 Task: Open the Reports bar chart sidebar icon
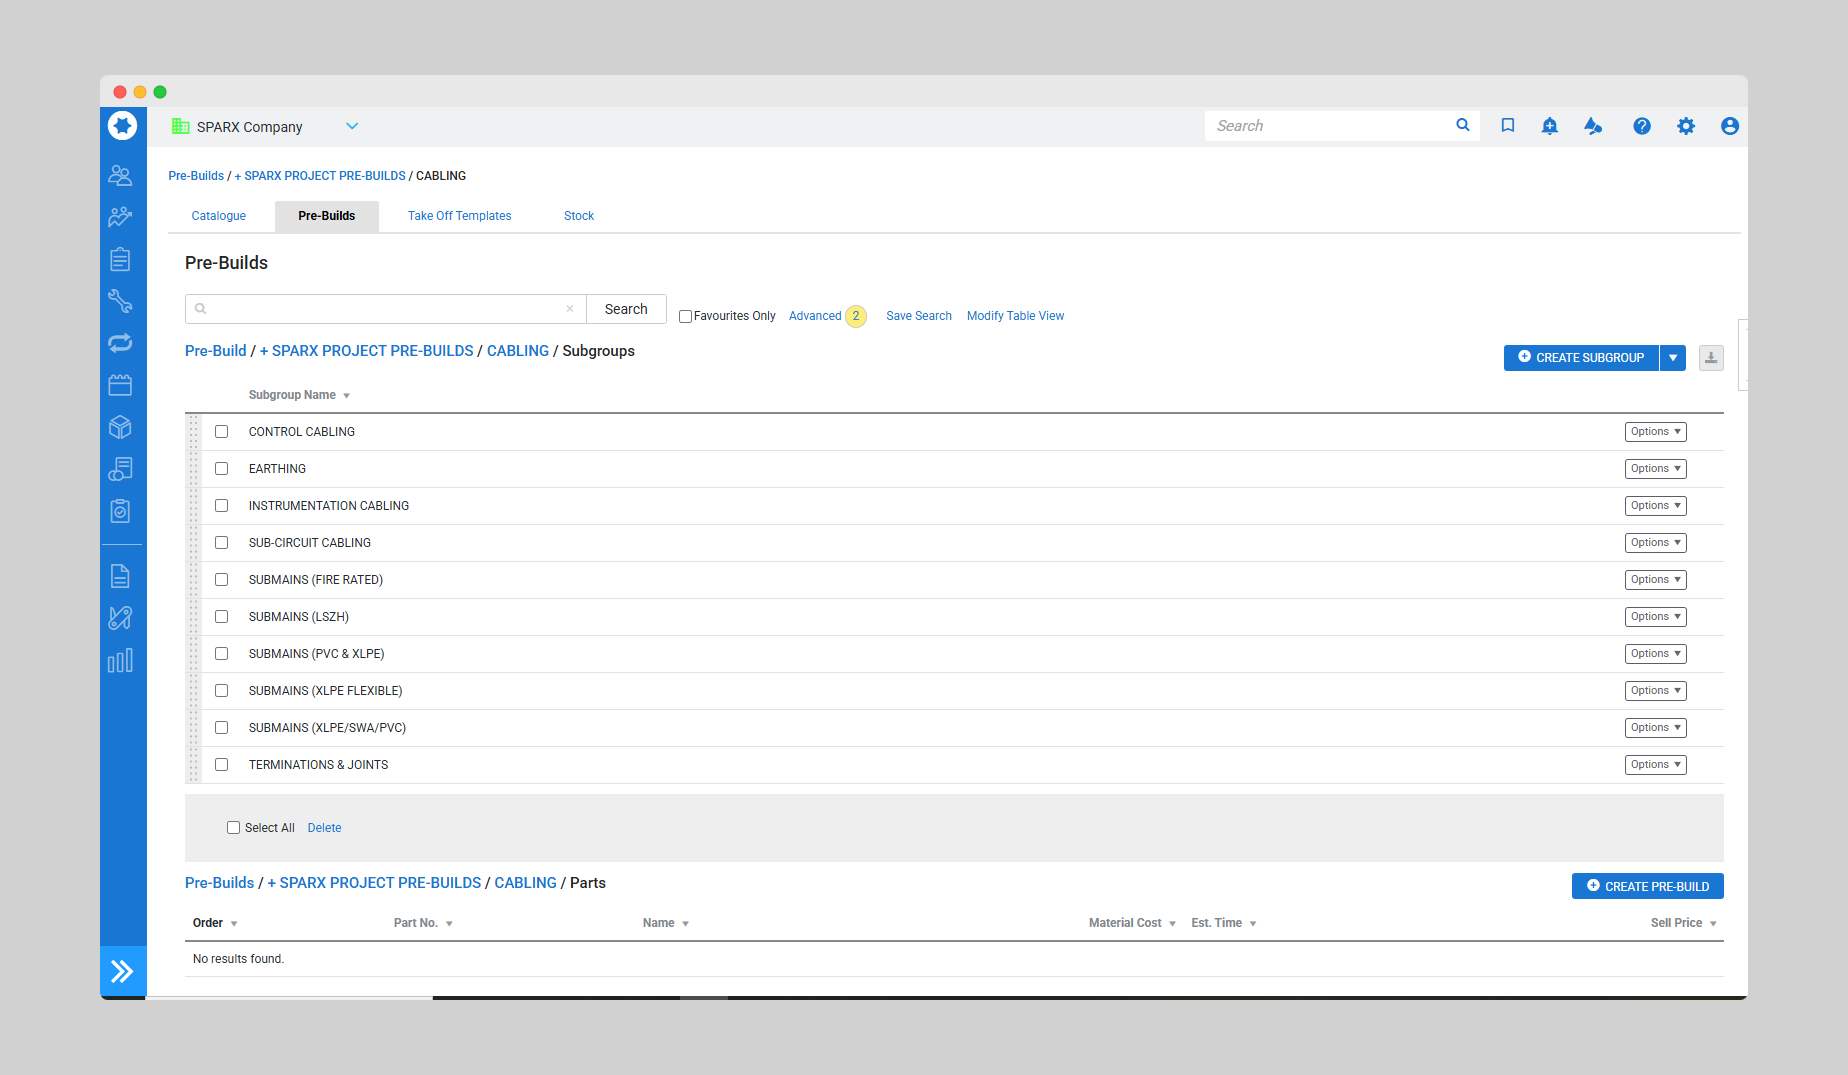120,660
